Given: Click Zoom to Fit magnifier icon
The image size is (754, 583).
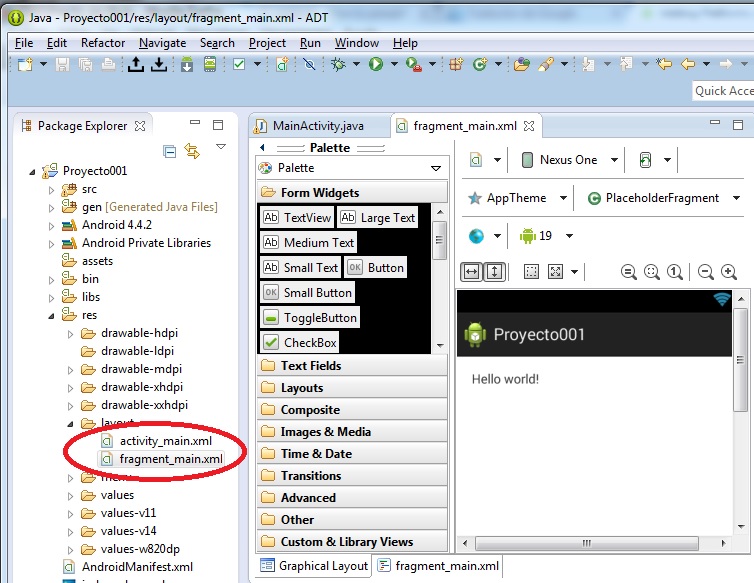Looking at the screenshot, I should 652,272.
